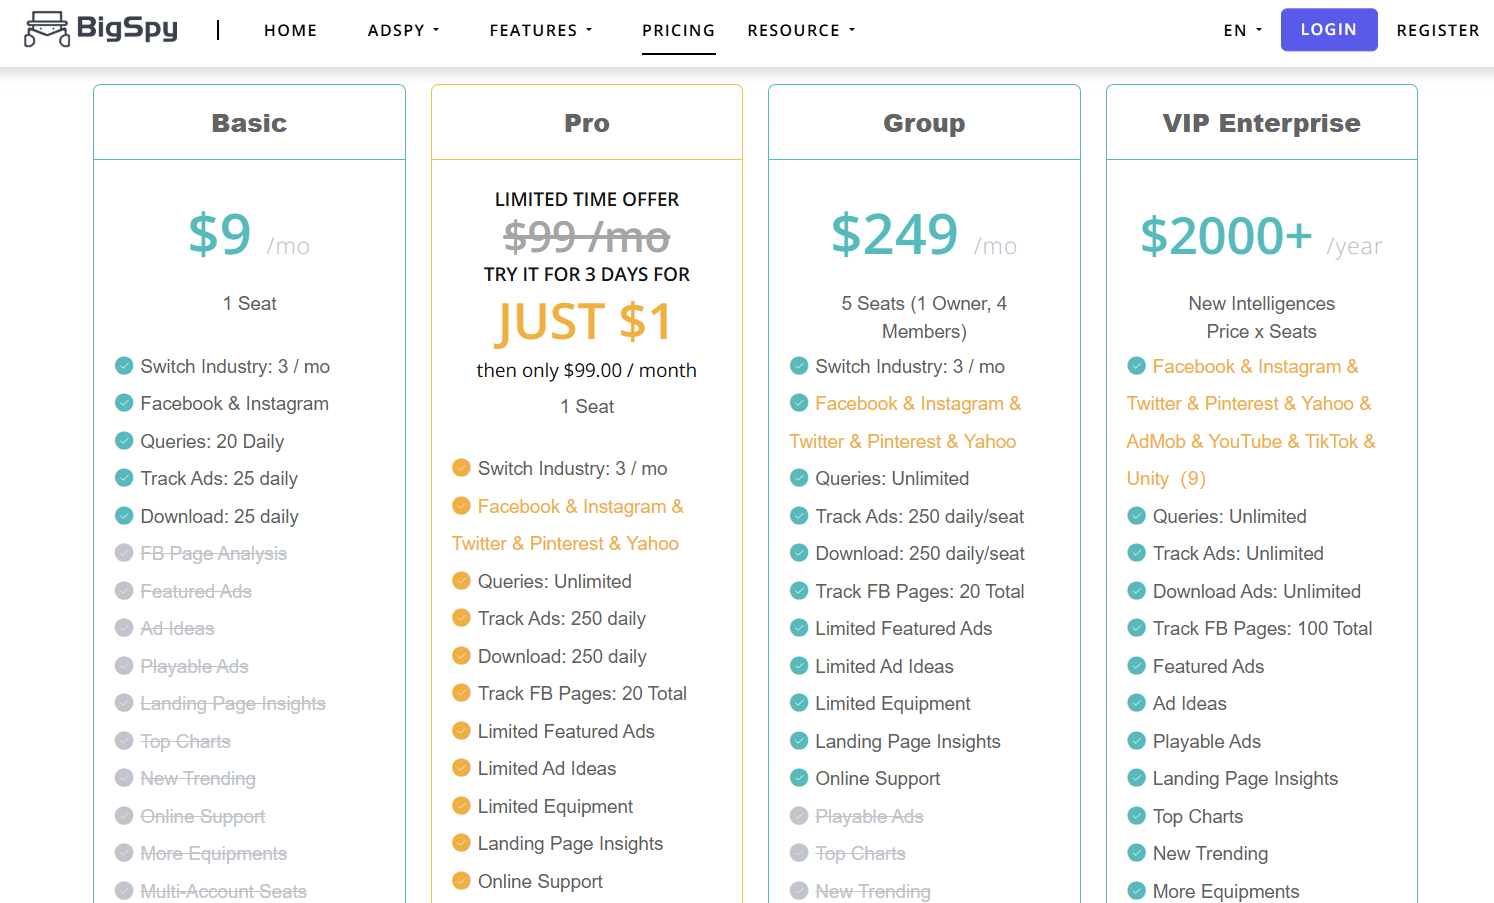
Task: Select the PRICING tab
Action: 678,30
